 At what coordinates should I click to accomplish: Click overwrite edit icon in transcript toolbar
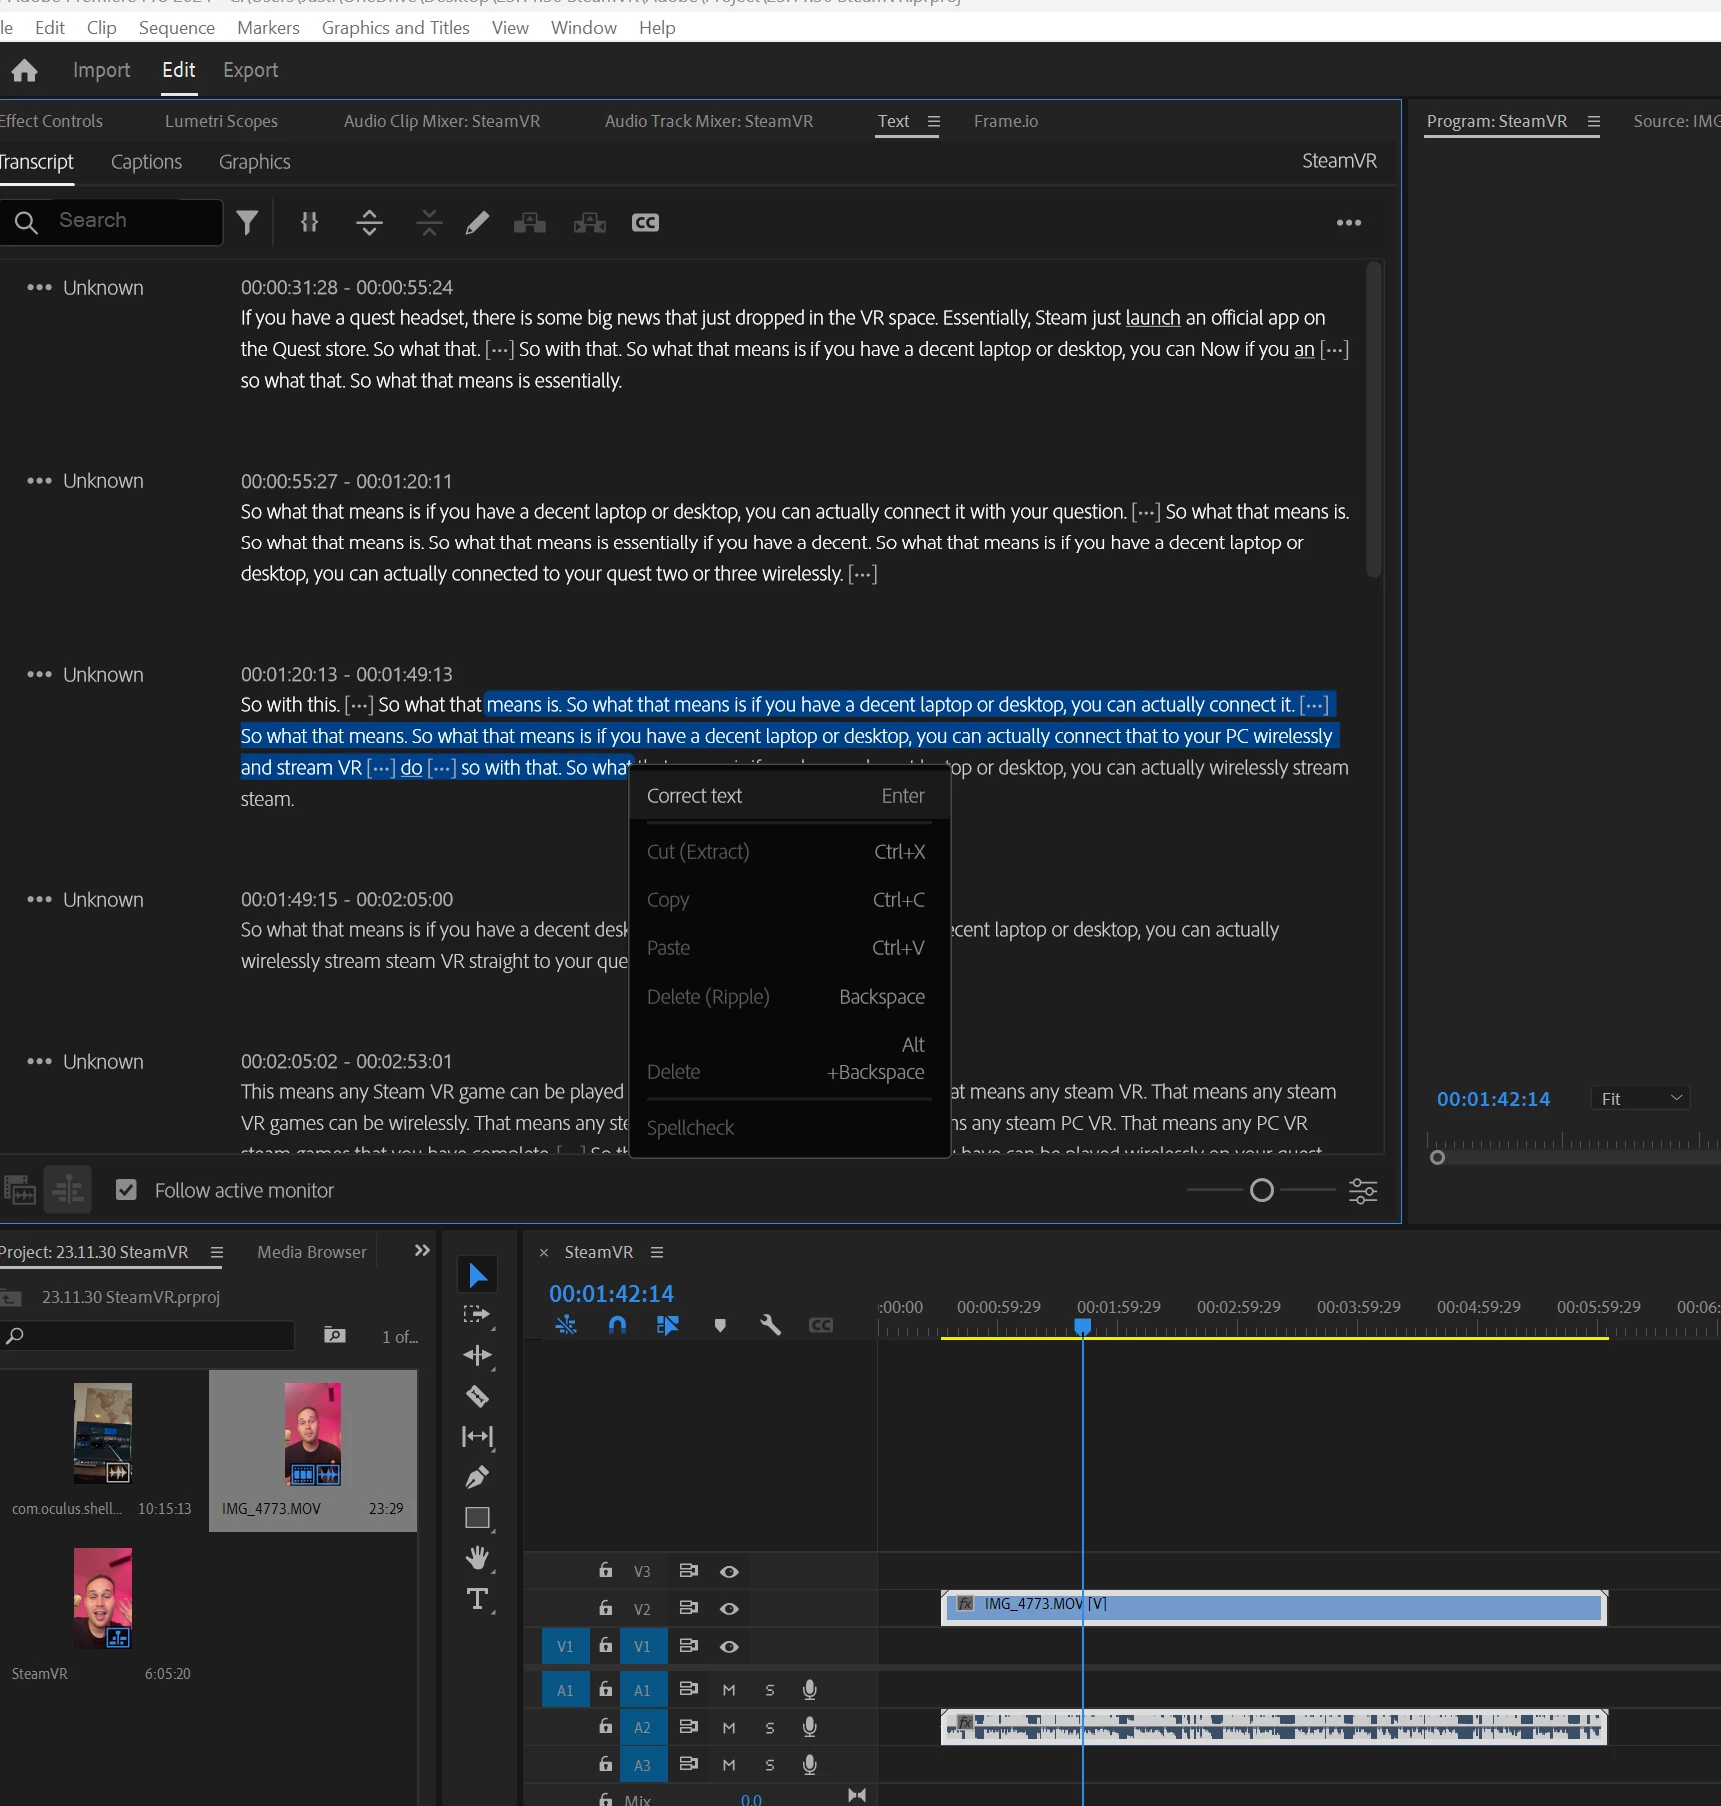pos(590,222)
